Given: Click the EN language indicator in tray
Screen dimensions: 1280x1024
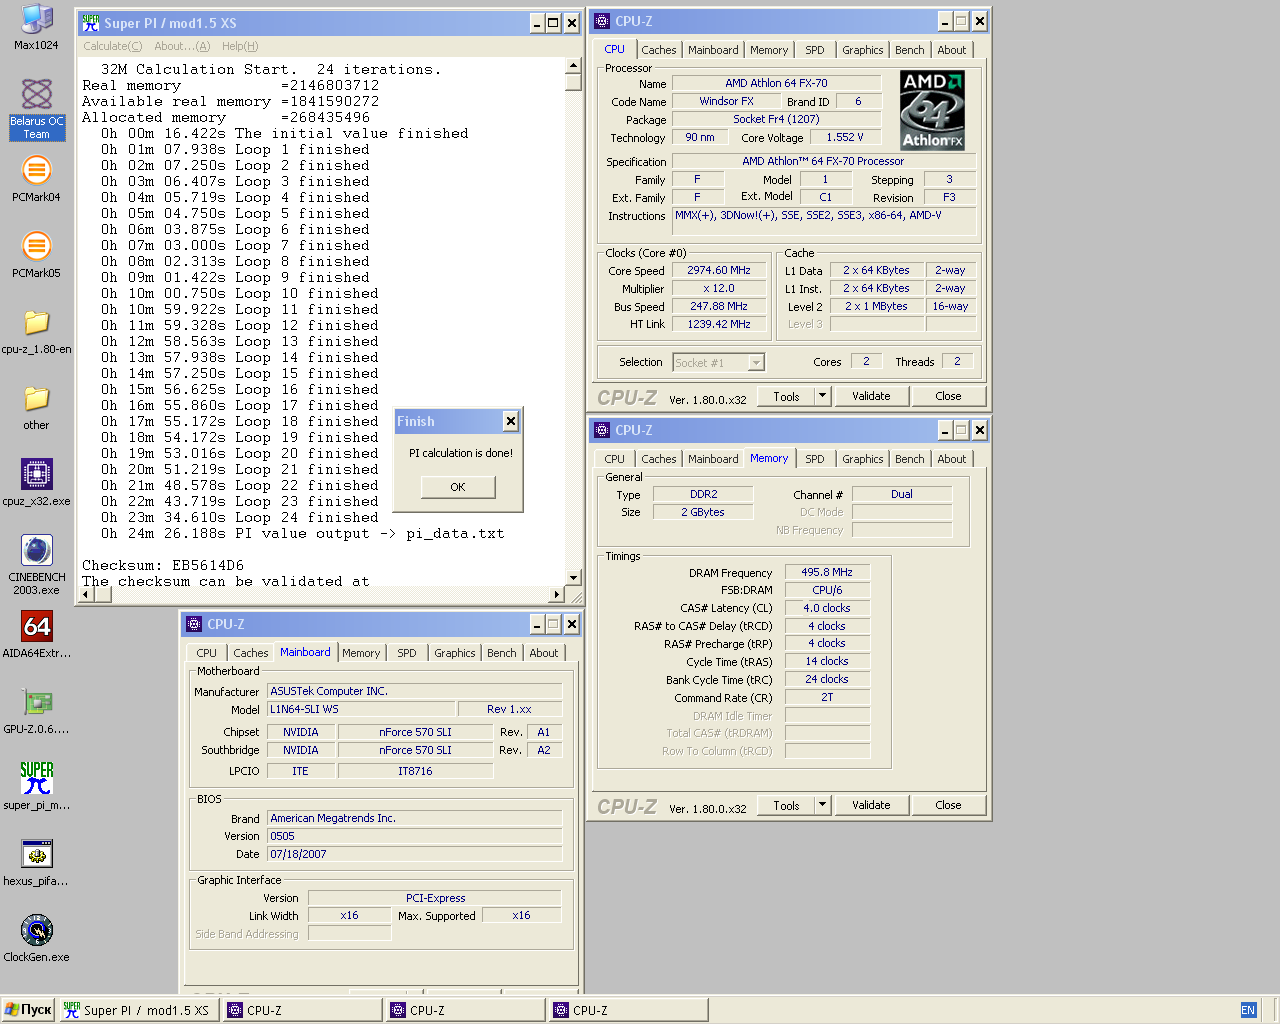Looking at the screenshot, I should pyautogui.click(x=1248, y=1010).
